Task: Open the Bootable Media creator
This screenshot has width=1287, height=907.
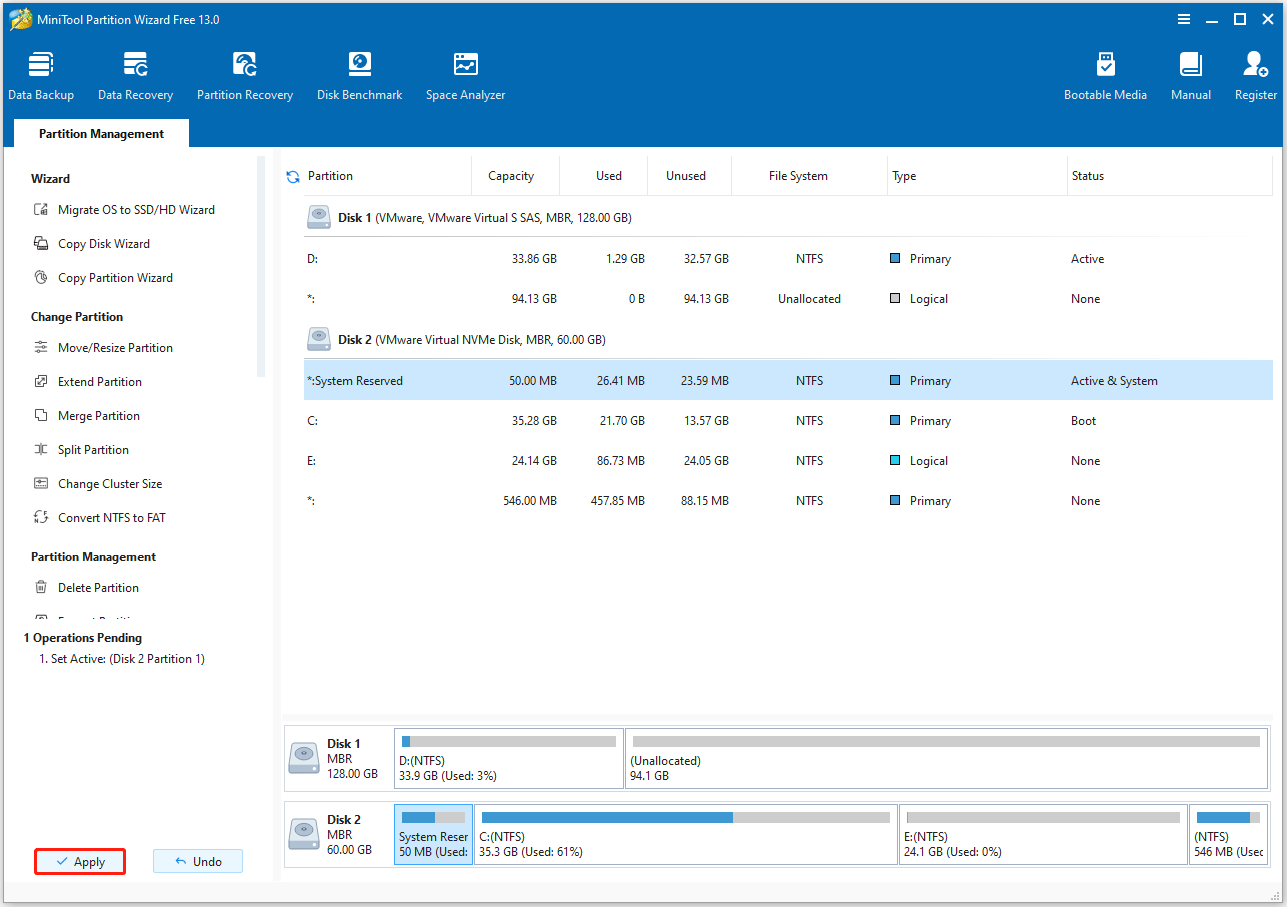Action: pos(1105,73)
